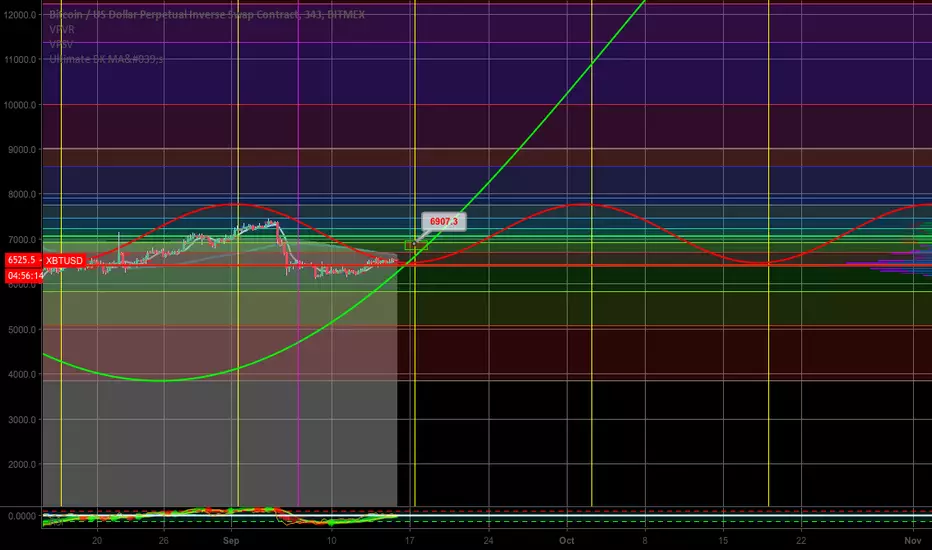Click the Sep label on time axis
Screen dimensions: 932x550
pyautogui.click(x=231, y=540)
